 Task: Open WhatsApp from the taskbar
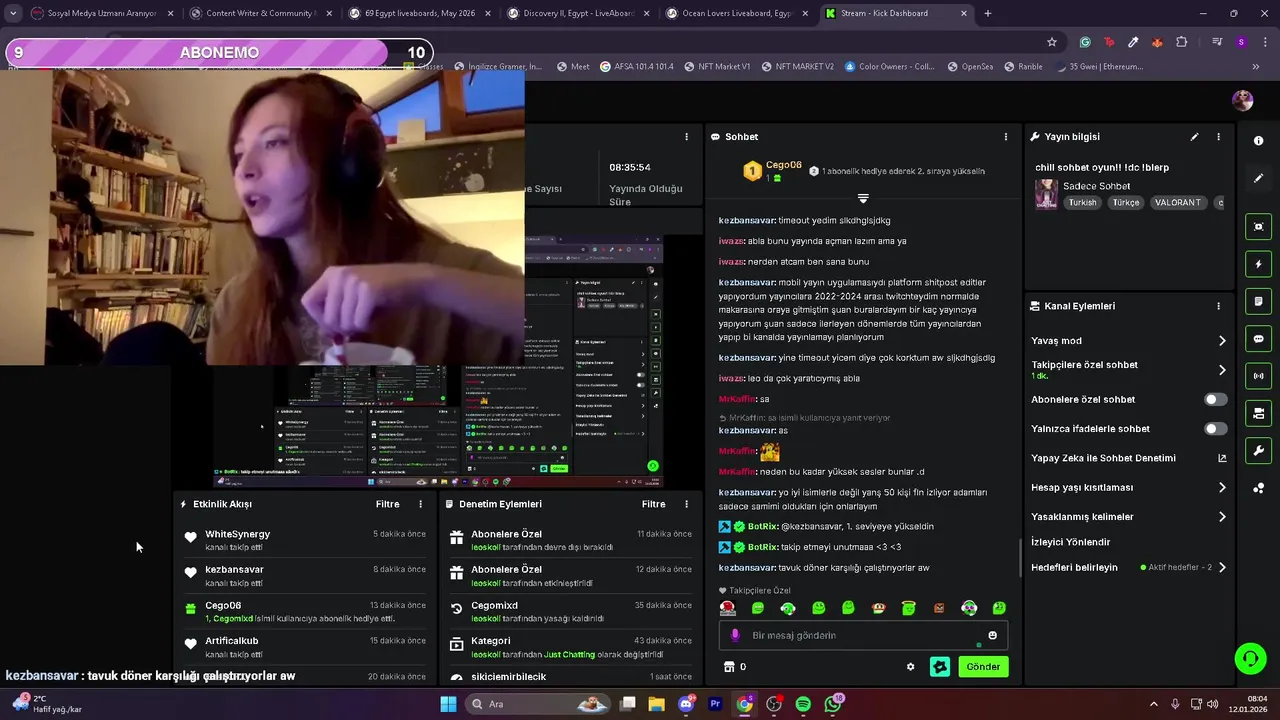coord(833,704)
